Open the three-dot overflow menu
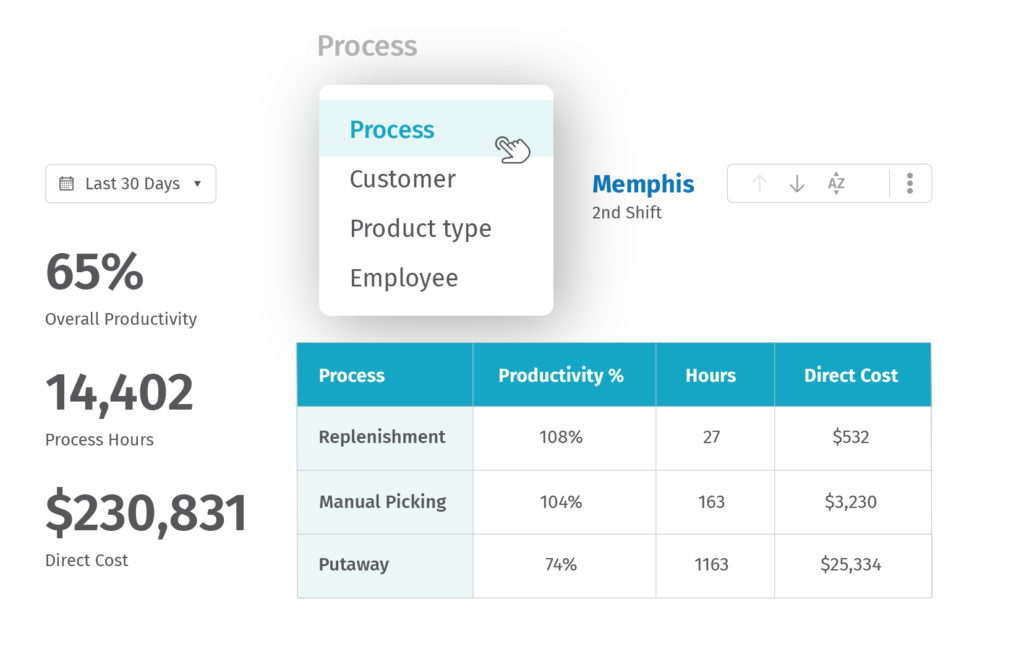Screen dimensions: 1024x667 point(909,183)
